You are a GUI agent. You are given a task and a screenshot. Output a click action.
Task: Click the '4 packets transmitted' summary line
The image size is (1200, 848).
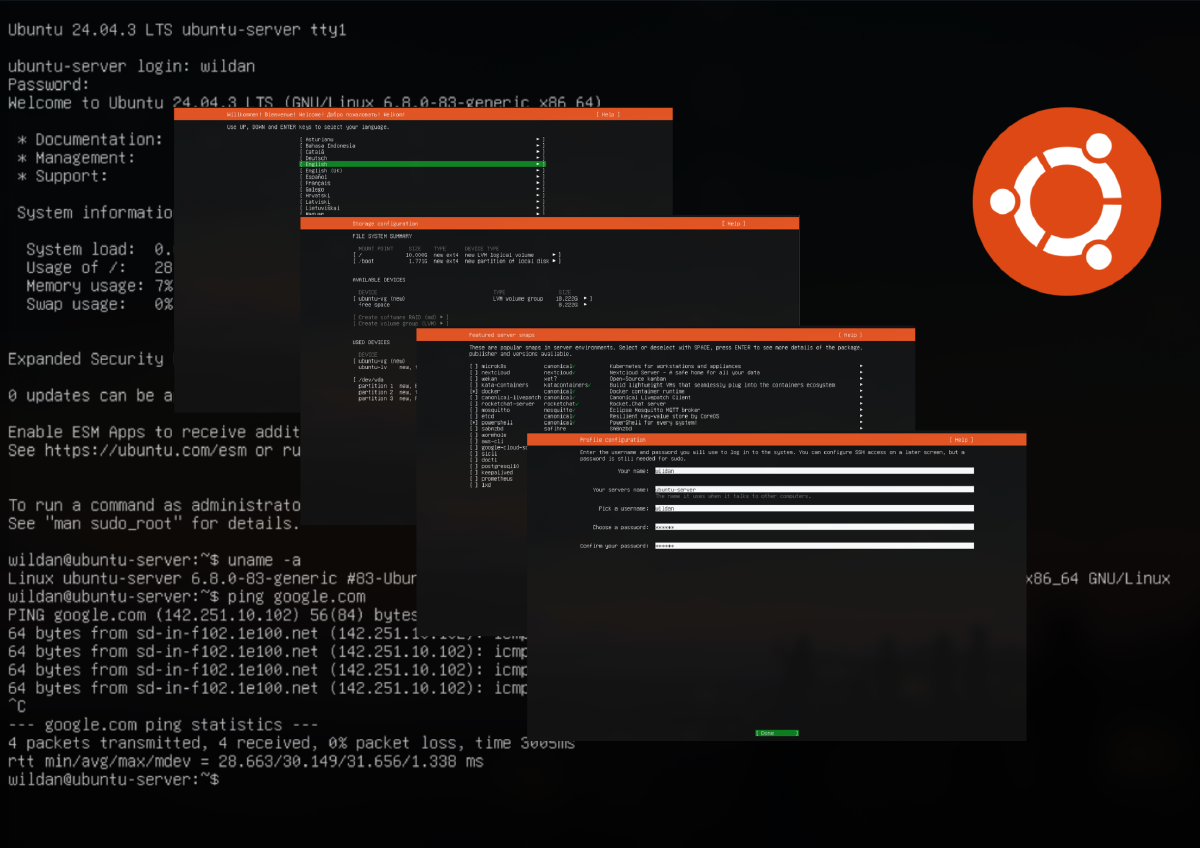pos(291,743)
